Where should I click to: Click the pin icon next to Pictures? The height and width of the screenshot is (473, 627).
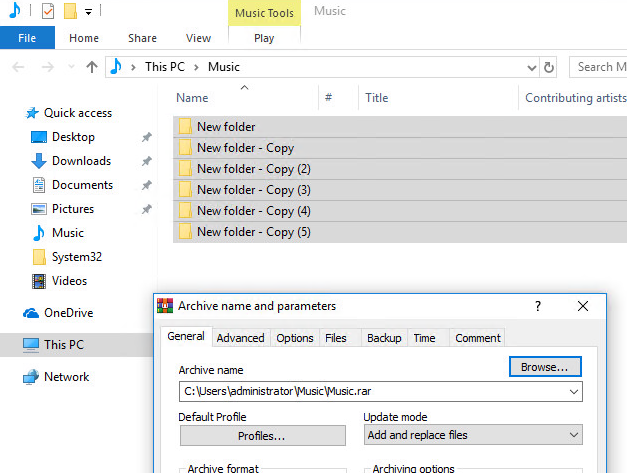coord(147,209)
